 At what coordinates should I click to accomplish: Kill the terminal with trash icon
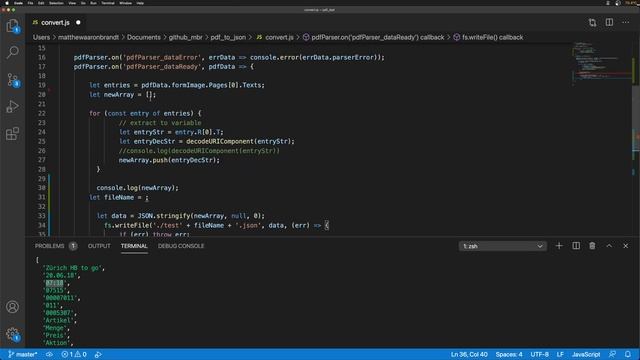click(x=592, y=246)
